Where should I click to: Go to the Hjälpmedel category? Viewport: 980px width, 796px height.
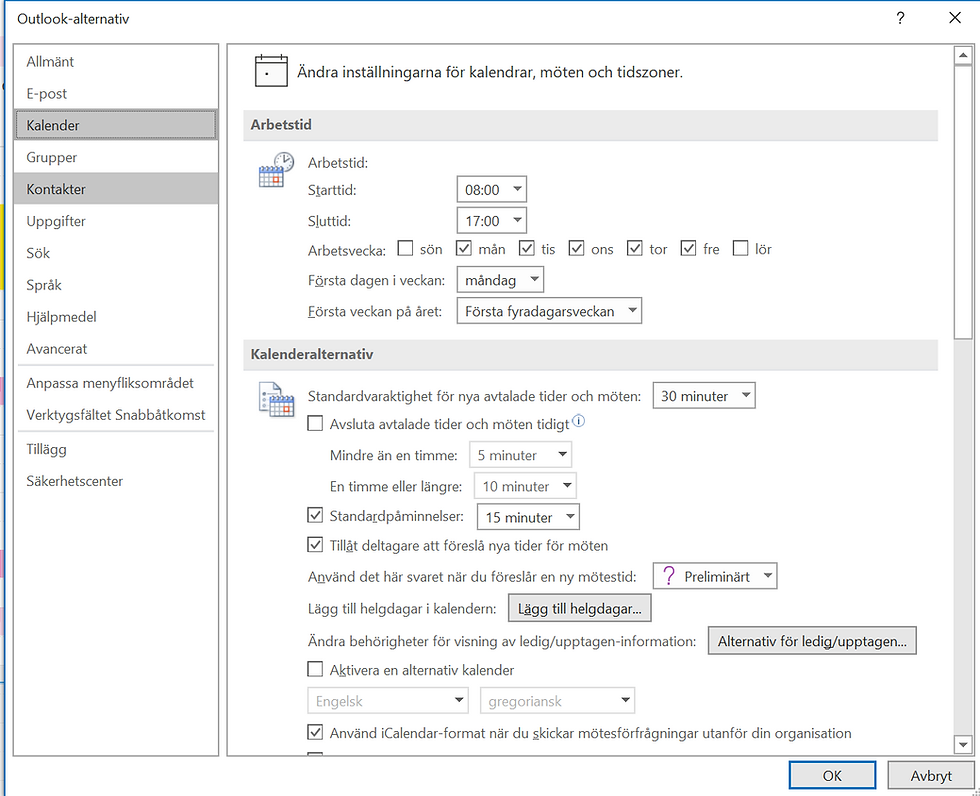coord(116,316)
